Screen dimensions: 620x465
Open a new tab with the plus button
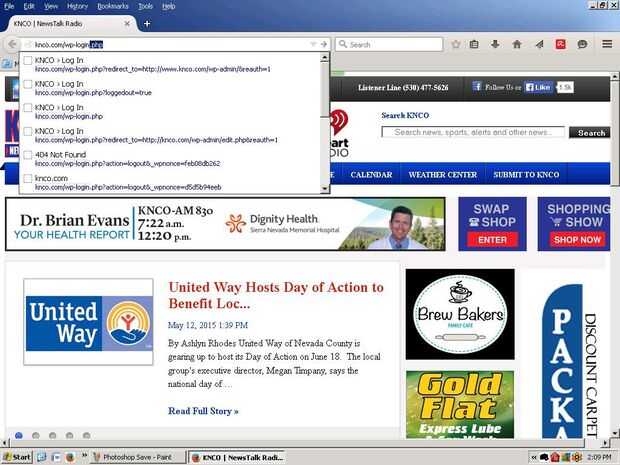click(147, 24)
